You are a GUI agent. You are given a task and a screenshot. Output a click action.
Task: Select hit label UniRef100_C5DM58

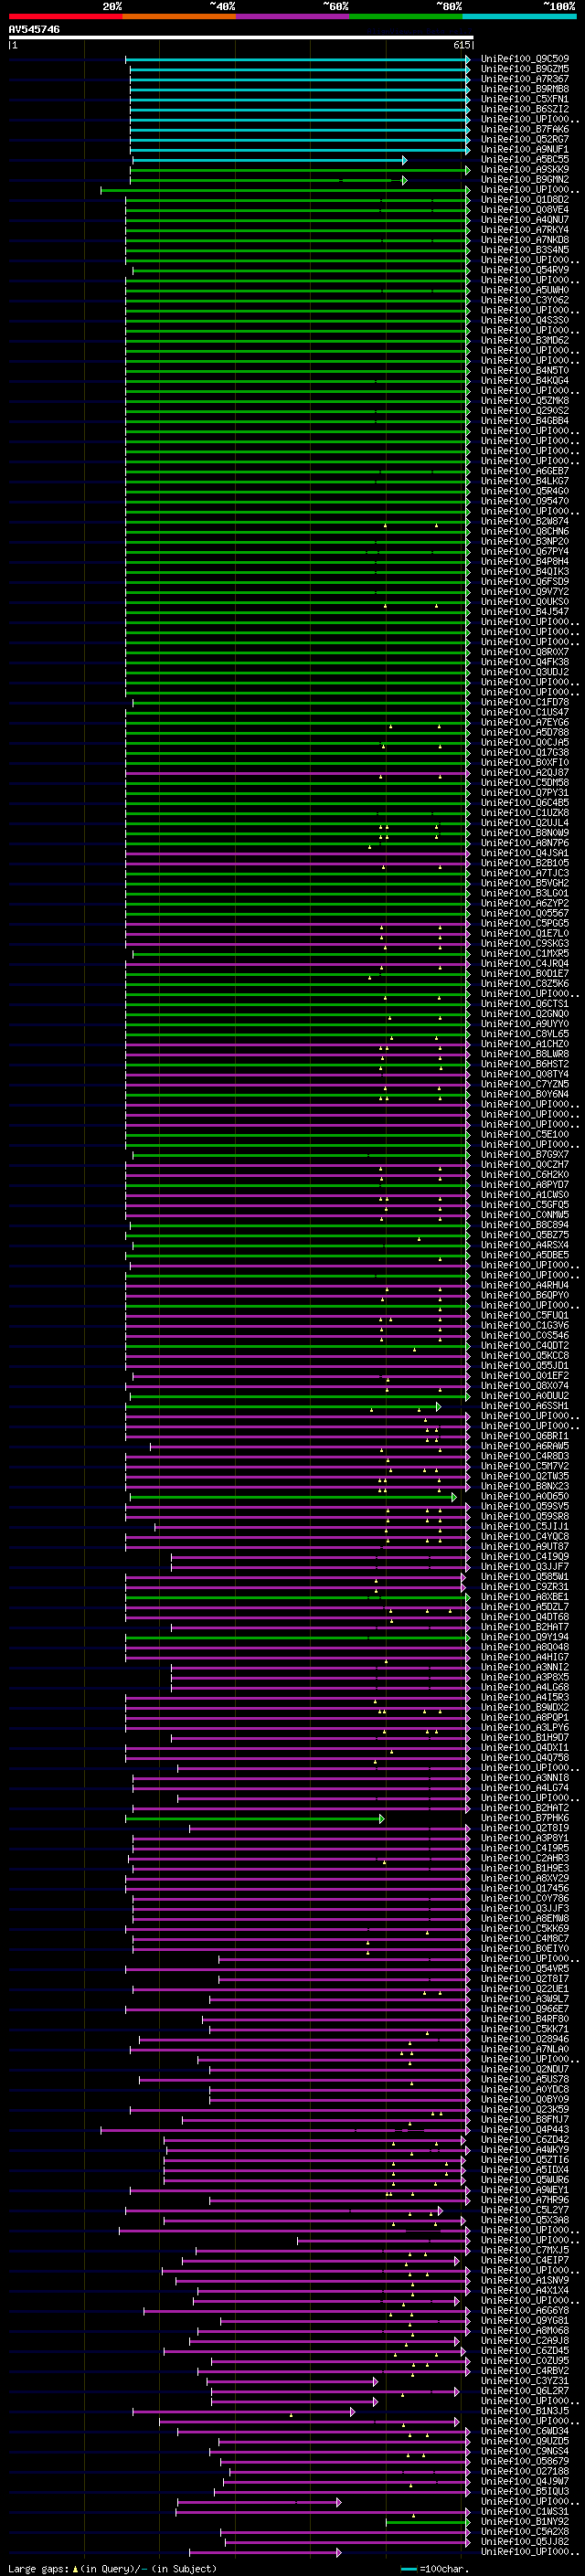[x=525, y=783]
